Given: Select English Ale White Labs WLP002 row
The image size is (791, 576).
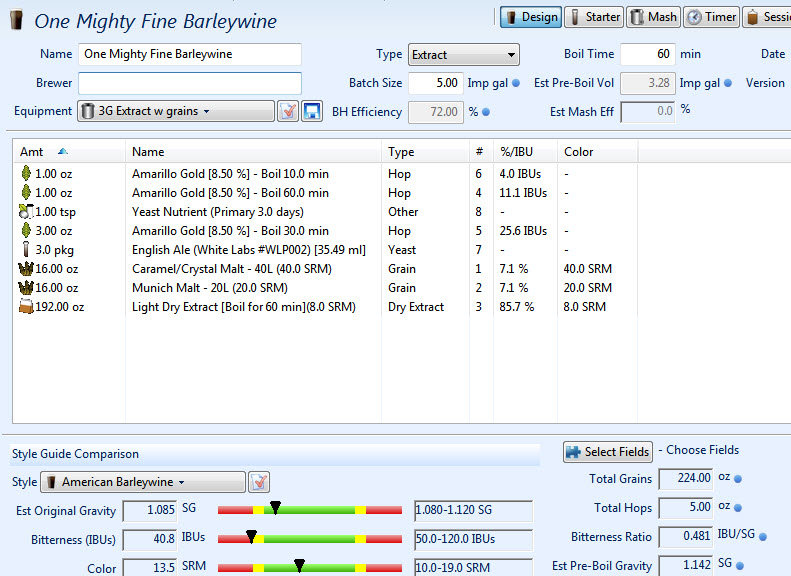Looking at the screenshot, I should pyautogui.click(x=249, y=250).
